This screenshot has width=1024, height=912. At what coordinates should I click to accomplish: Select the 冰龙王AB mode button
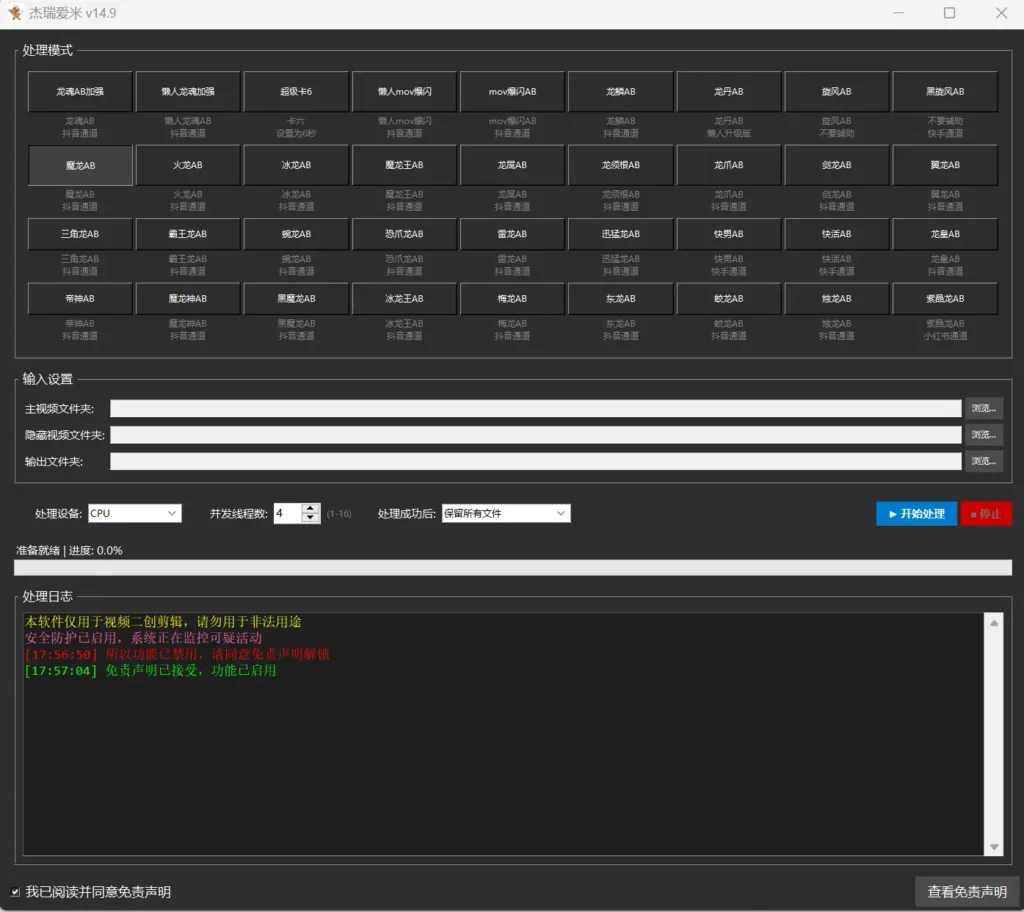tap(404, 299)
